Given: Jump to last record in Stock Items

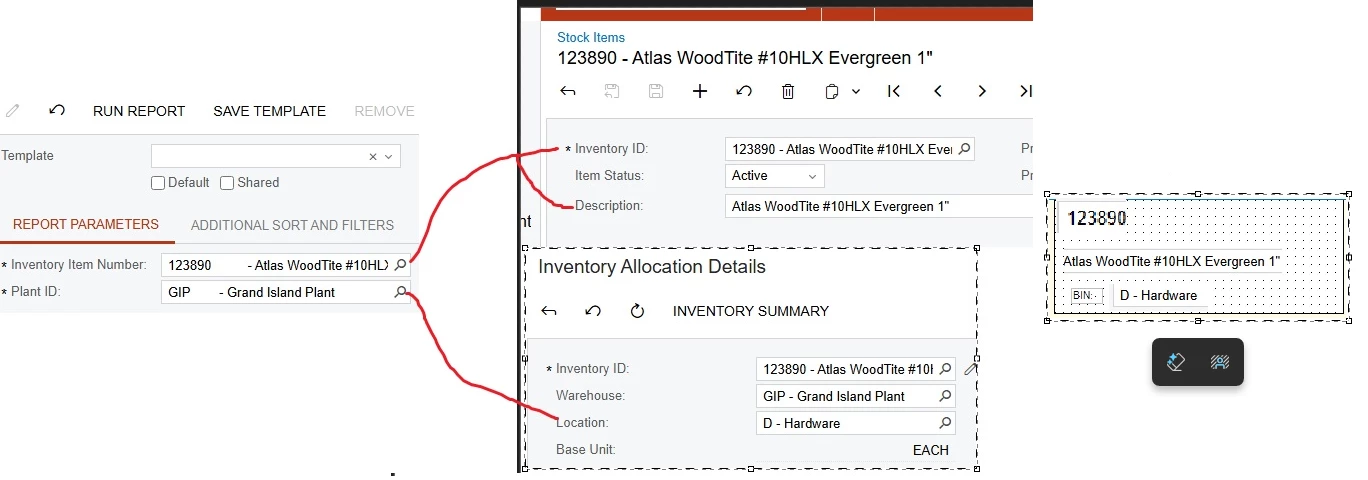Looking at the screenshot, I should click(1025, 91).
